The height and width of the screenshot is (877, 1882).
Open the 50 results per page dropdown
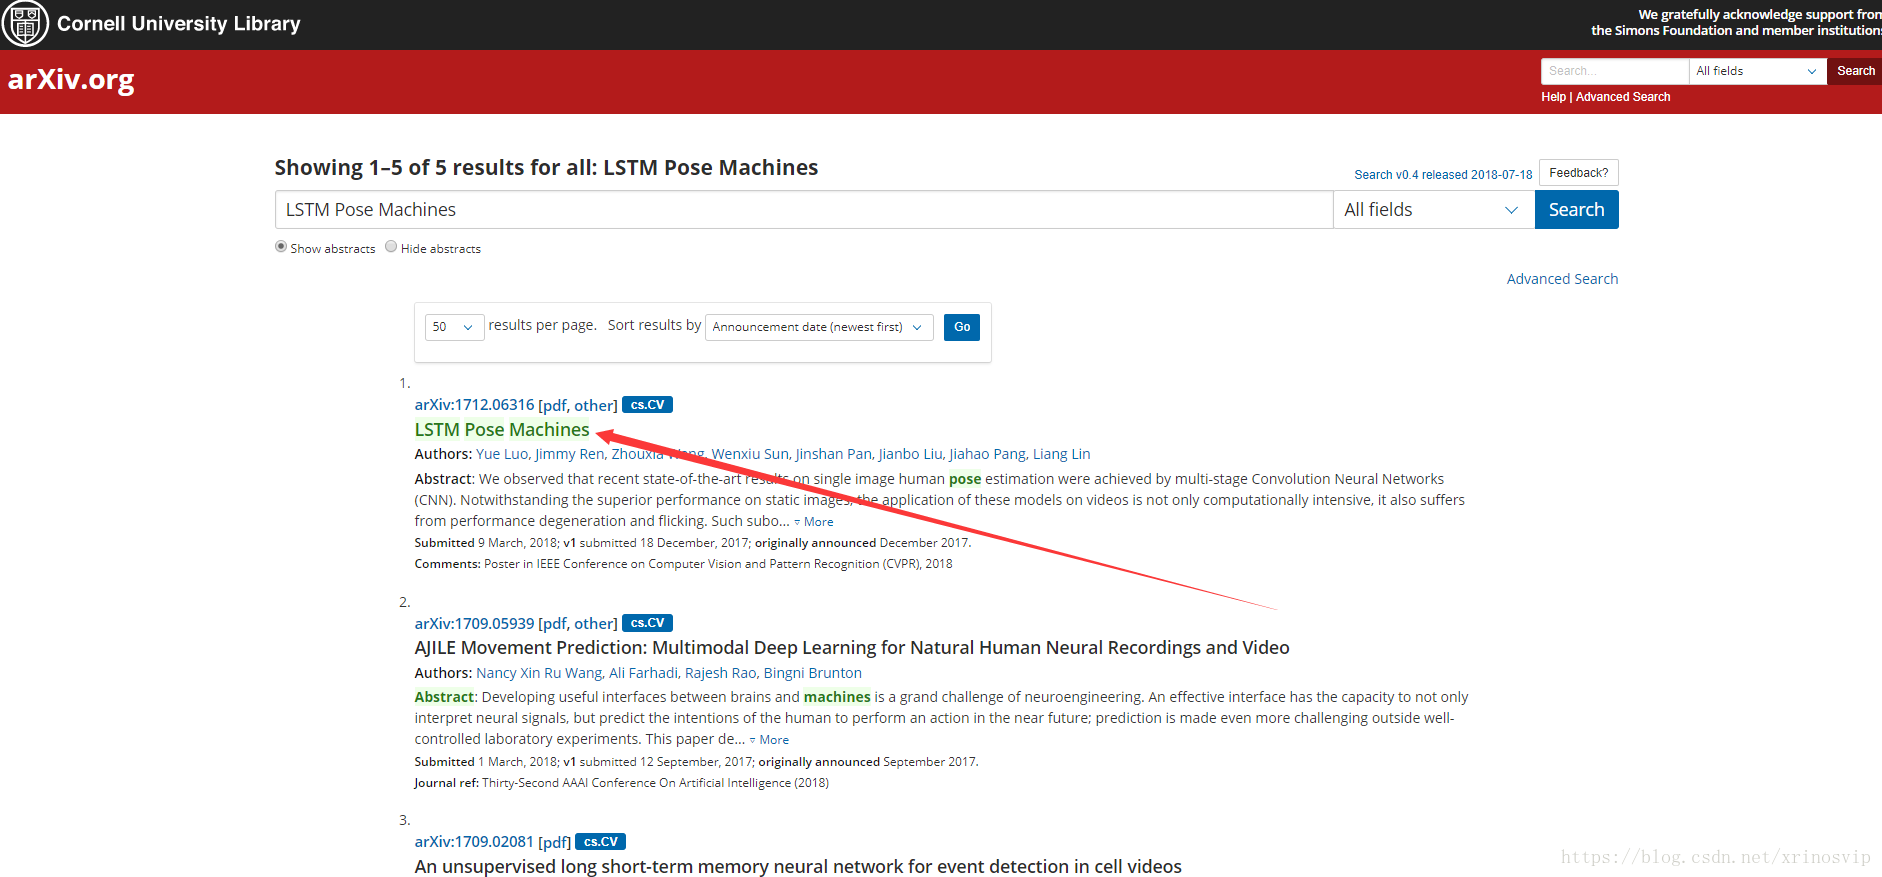point(454,327)
